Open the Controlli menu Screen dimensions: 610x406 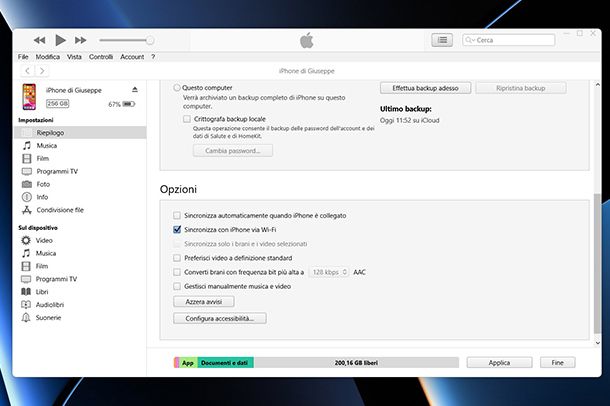(x=101, y=57)
